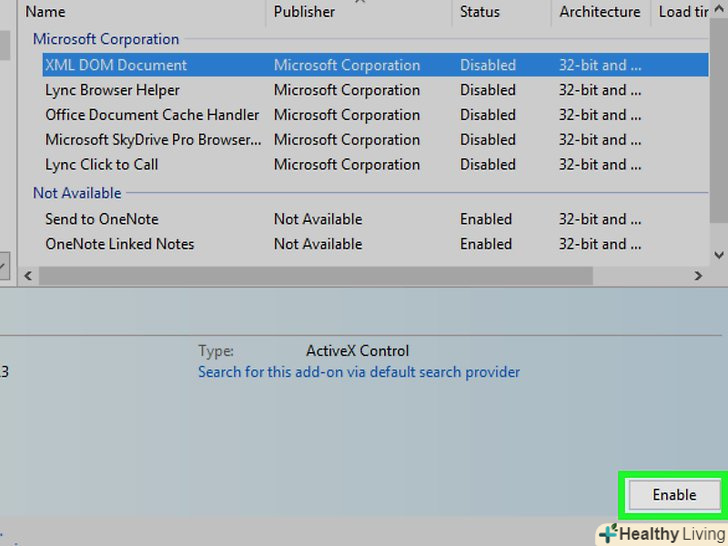
Task: Select the Lync Browser Helper add-on
Action: (x=112, y=90)
